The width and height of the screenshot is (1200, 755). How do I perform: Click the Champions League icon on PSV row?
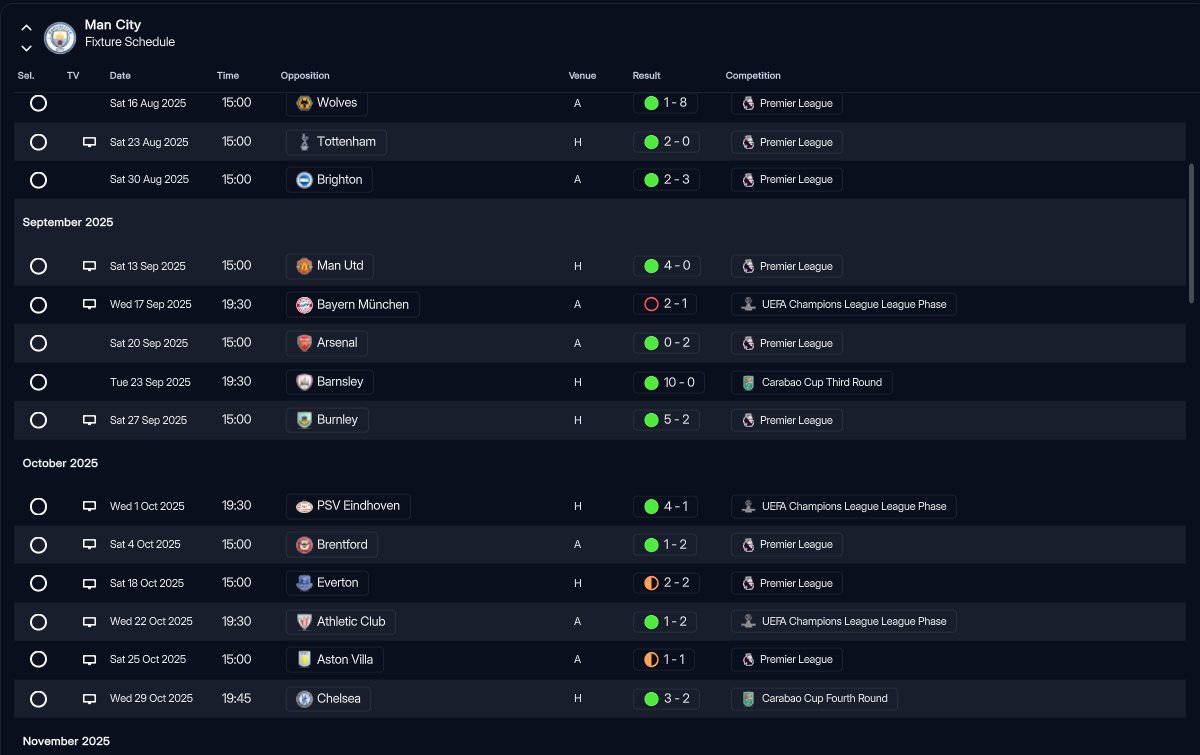point(748,506)
